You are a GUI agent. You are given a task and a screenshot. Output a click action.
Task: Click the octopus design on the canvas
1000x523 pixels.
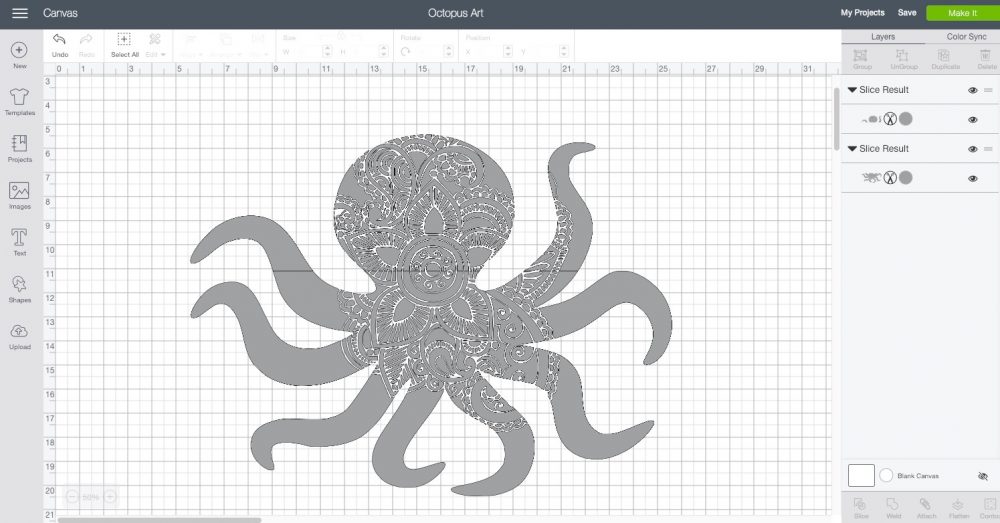point(431,315)
